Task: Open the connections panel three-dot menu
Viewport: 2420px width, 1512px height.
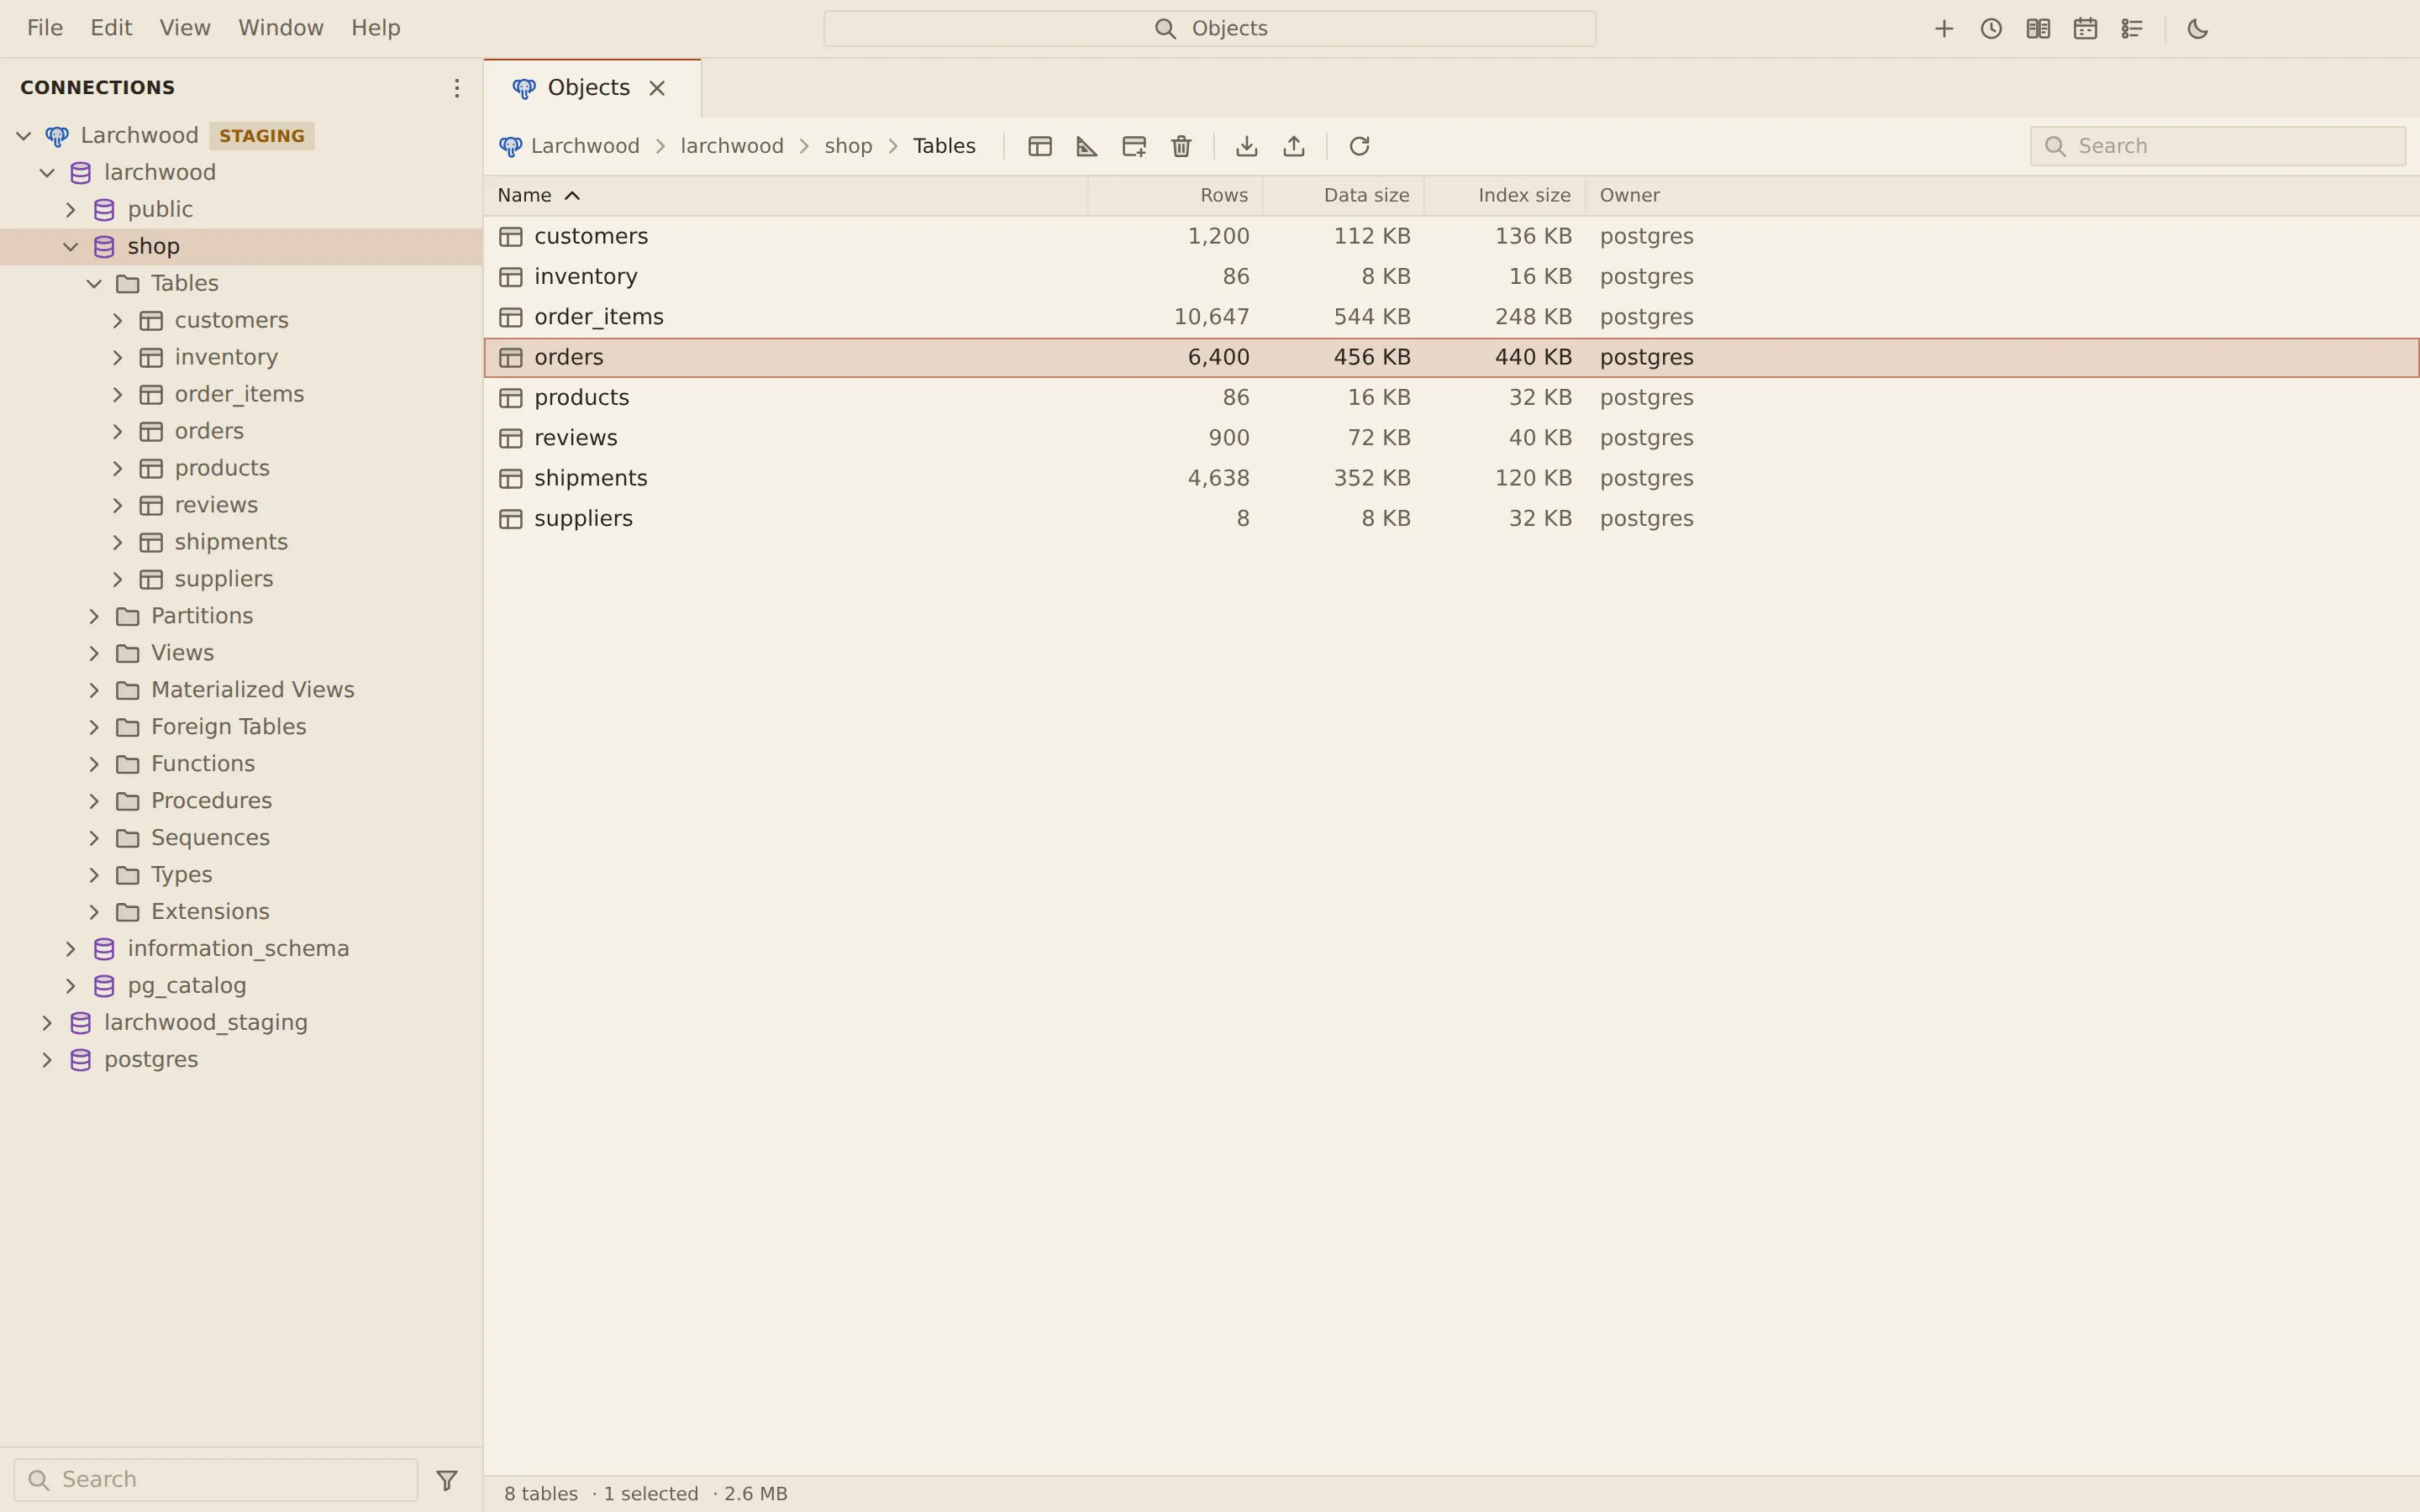Action: click(456, 88)
